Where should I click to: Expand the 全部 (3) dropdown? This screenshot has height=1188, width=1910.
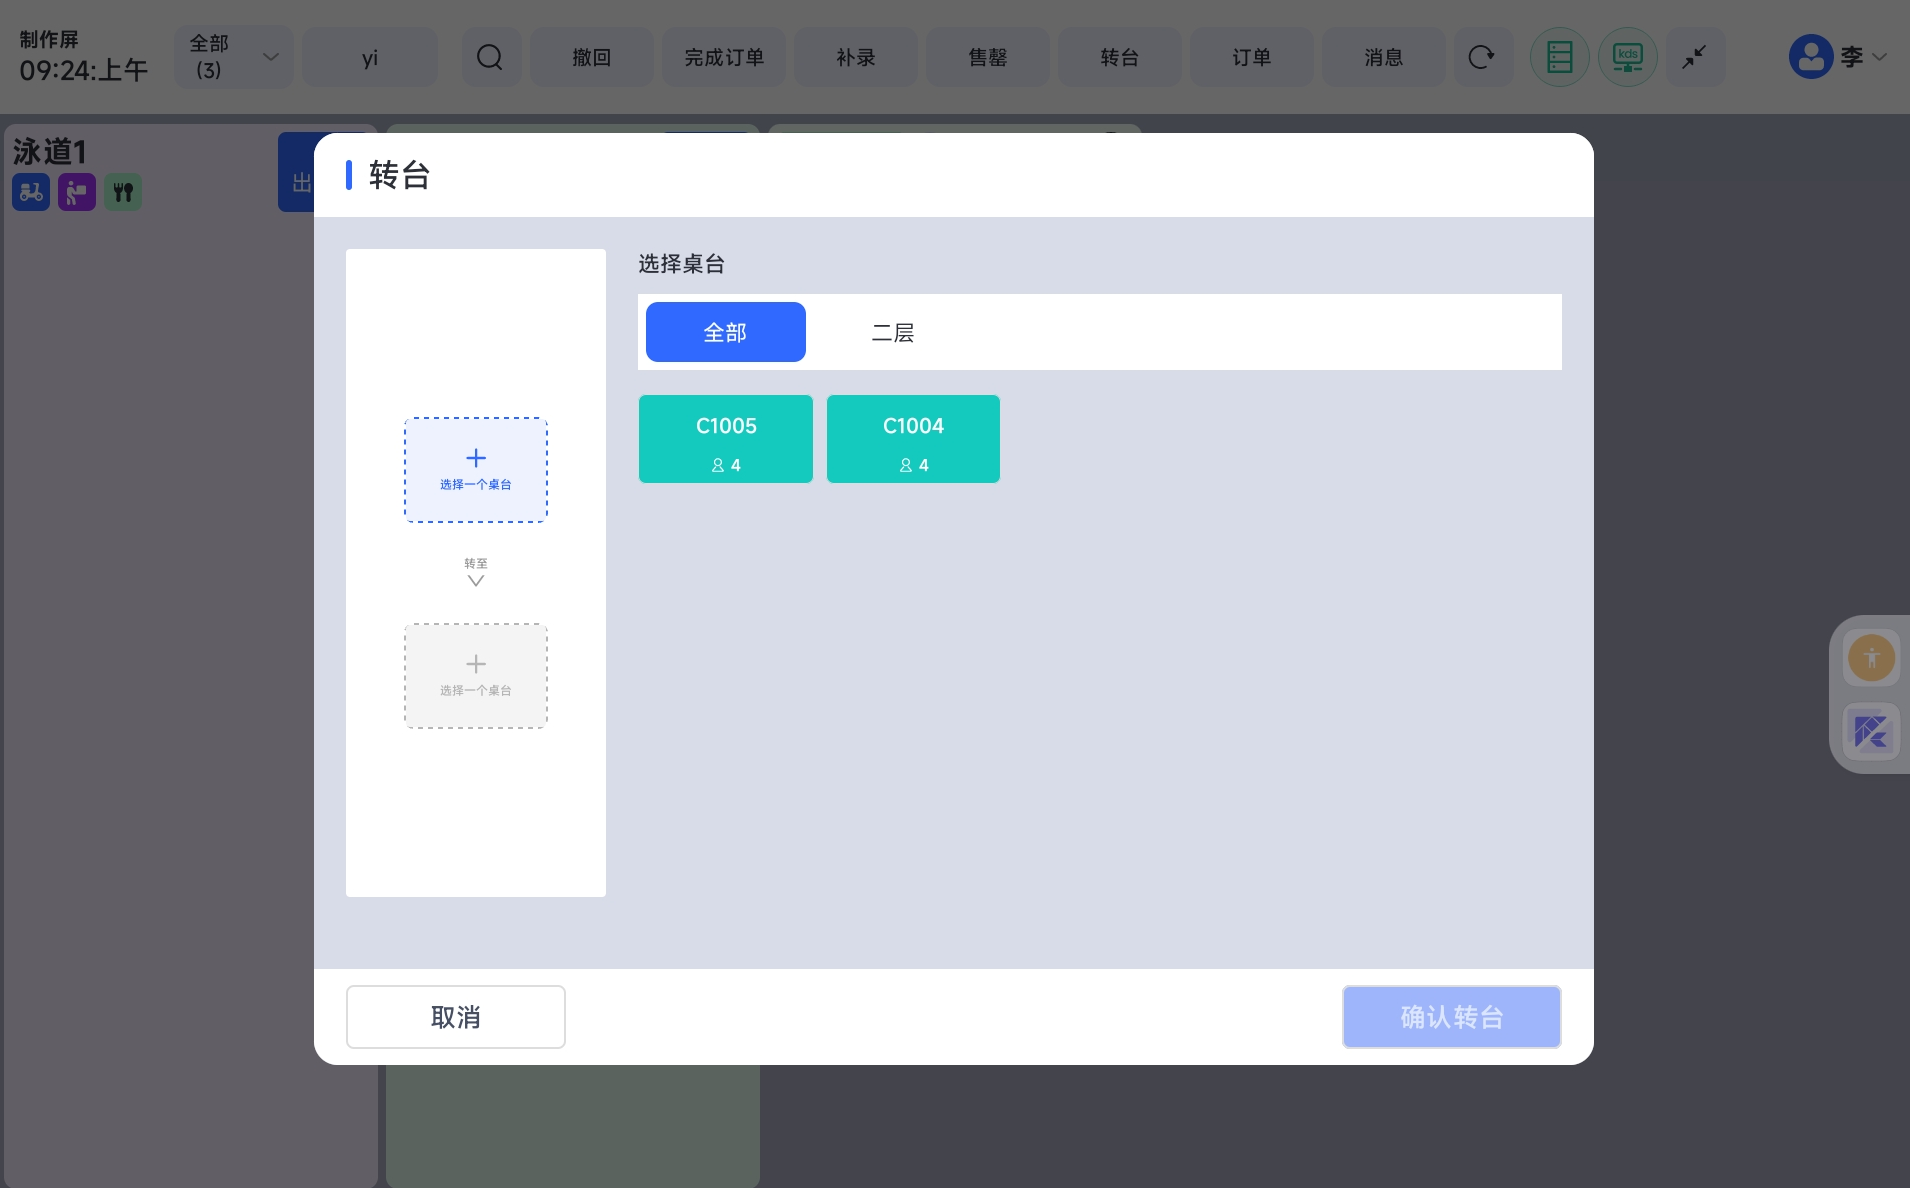[x=233, y=57]
